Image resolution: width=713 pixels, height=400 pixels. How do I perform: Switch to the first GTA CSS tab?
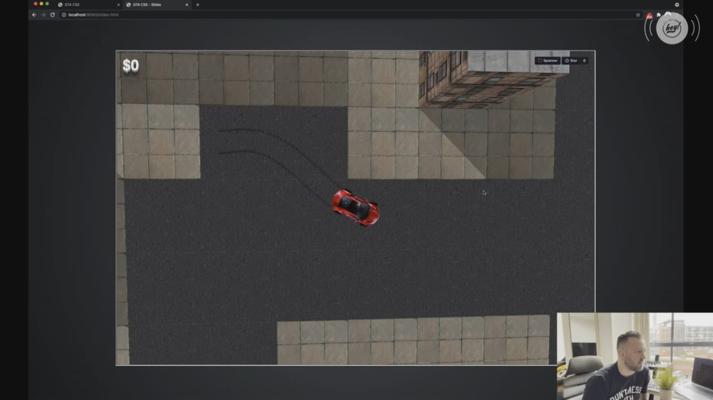(x=85, y=5)
